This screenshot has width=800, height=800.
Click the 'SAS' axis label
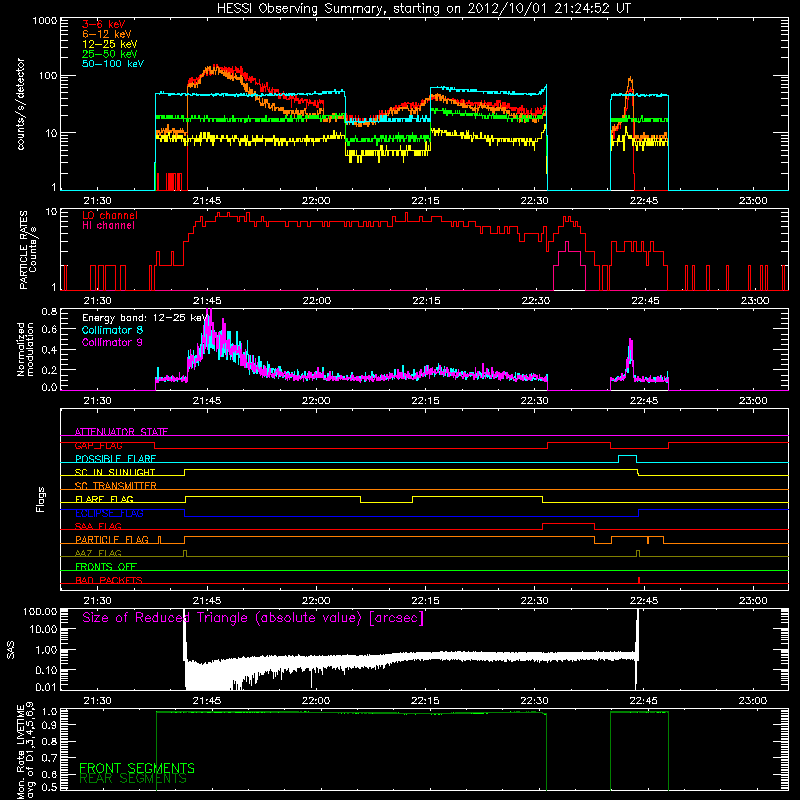(x=11, y=650)
